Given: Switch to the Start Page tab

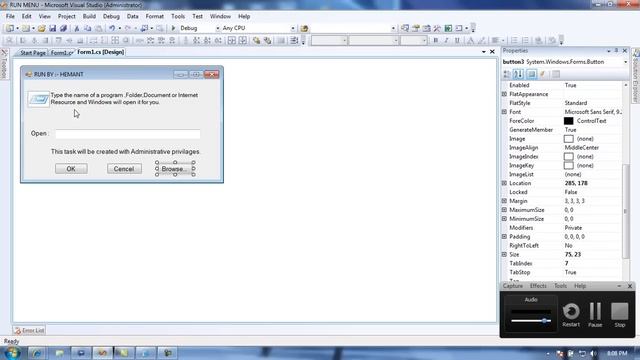Looking at the screenshot, I should (x=33, y=53).
